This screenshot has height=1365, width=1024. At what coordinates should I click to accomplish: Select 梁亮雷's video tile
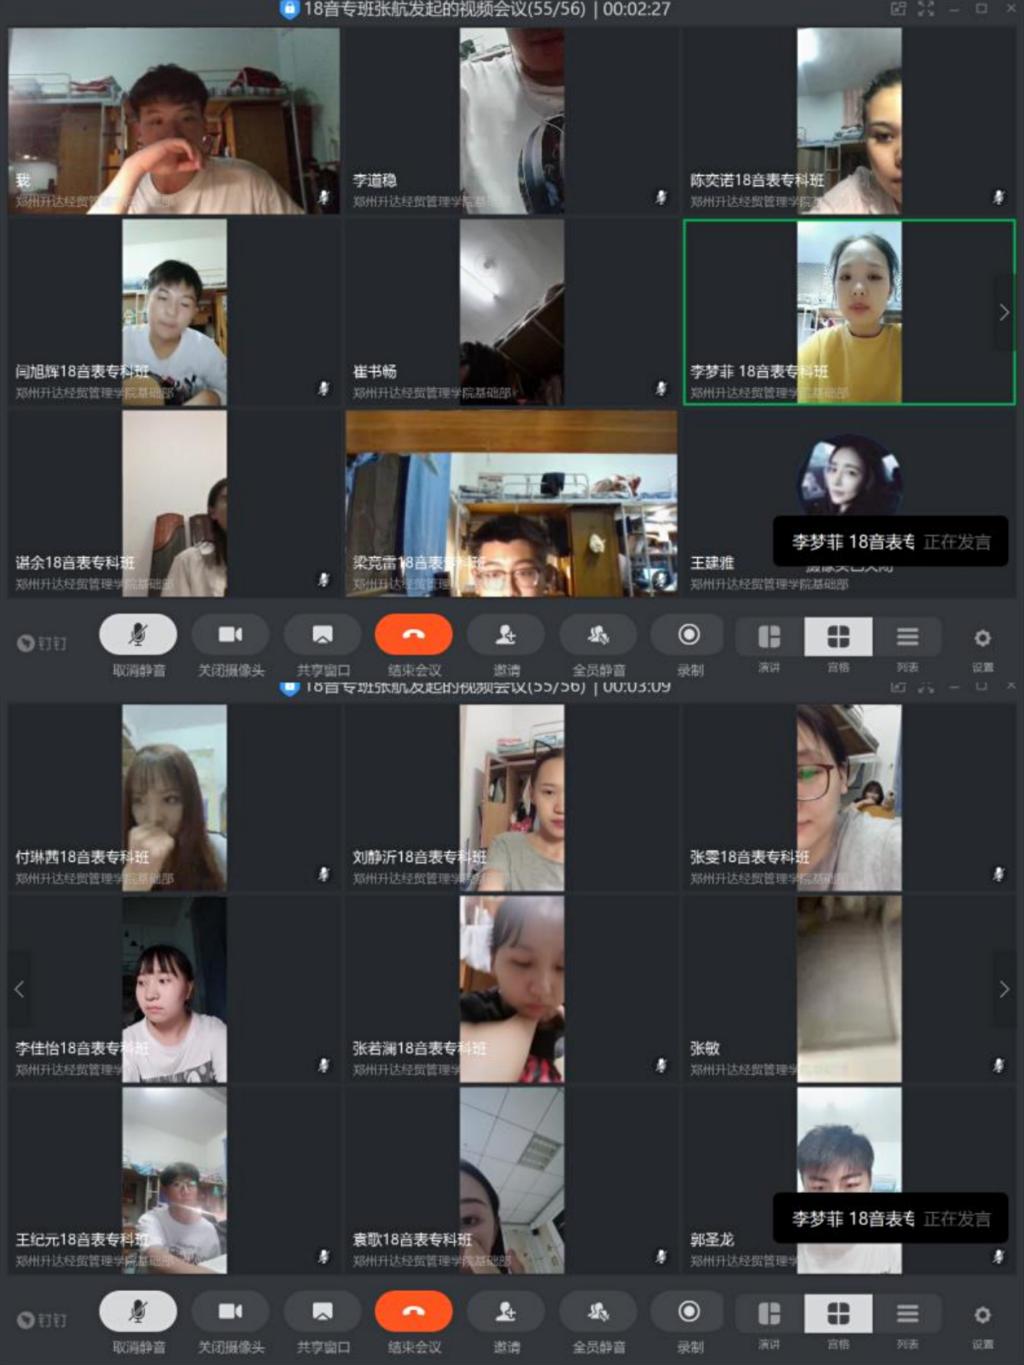click(x=511, y=504)
